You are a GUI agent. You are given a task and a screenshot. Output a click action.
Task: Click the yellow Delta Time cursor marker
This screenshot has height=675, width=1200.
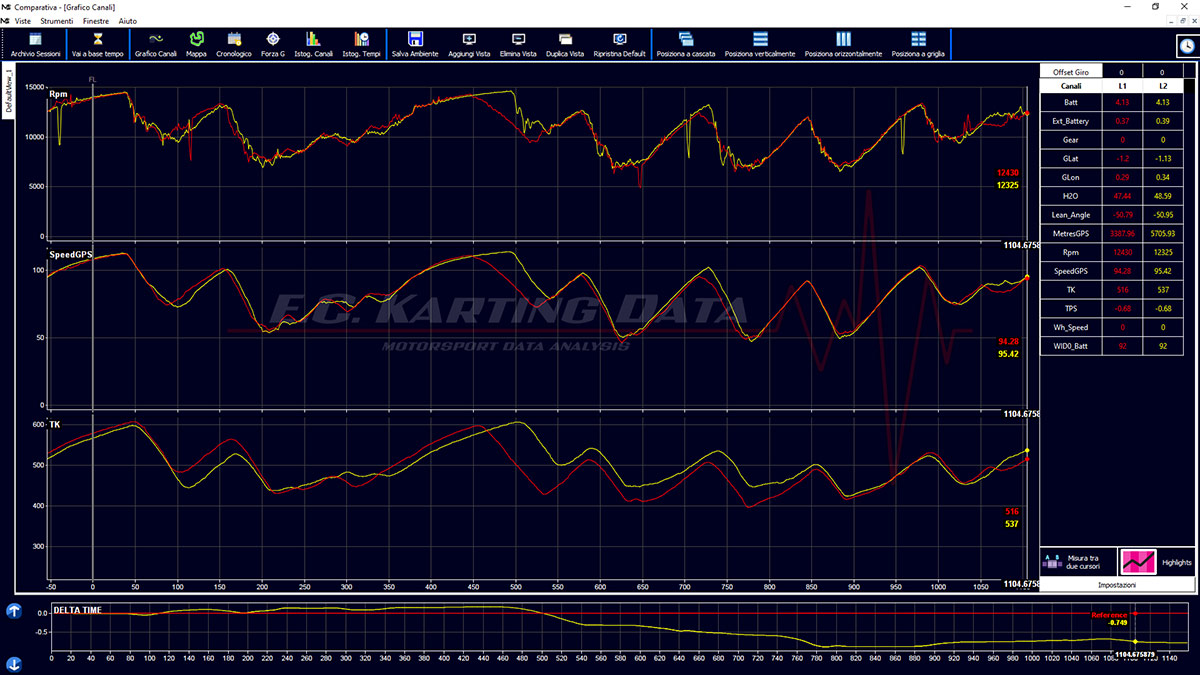click(1135, 641)
